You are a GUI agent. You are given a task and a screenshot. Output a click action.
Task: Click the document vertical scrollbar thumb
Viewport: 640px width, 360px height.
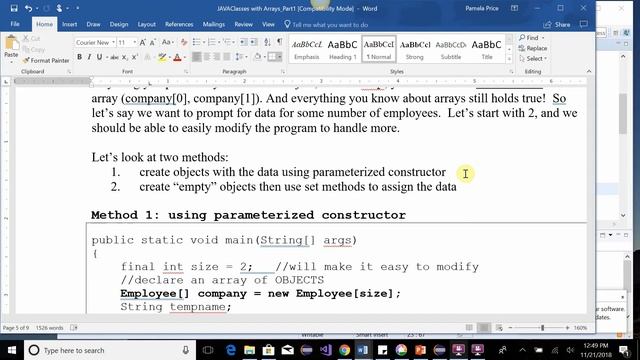pos(622,113)
